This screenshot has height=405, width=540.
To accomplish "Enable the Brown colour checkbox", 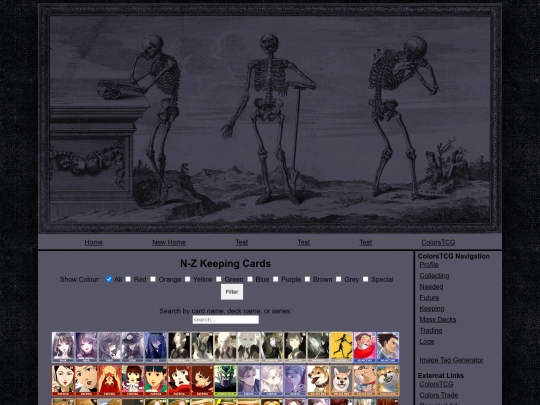I will (x=307, y=279).
